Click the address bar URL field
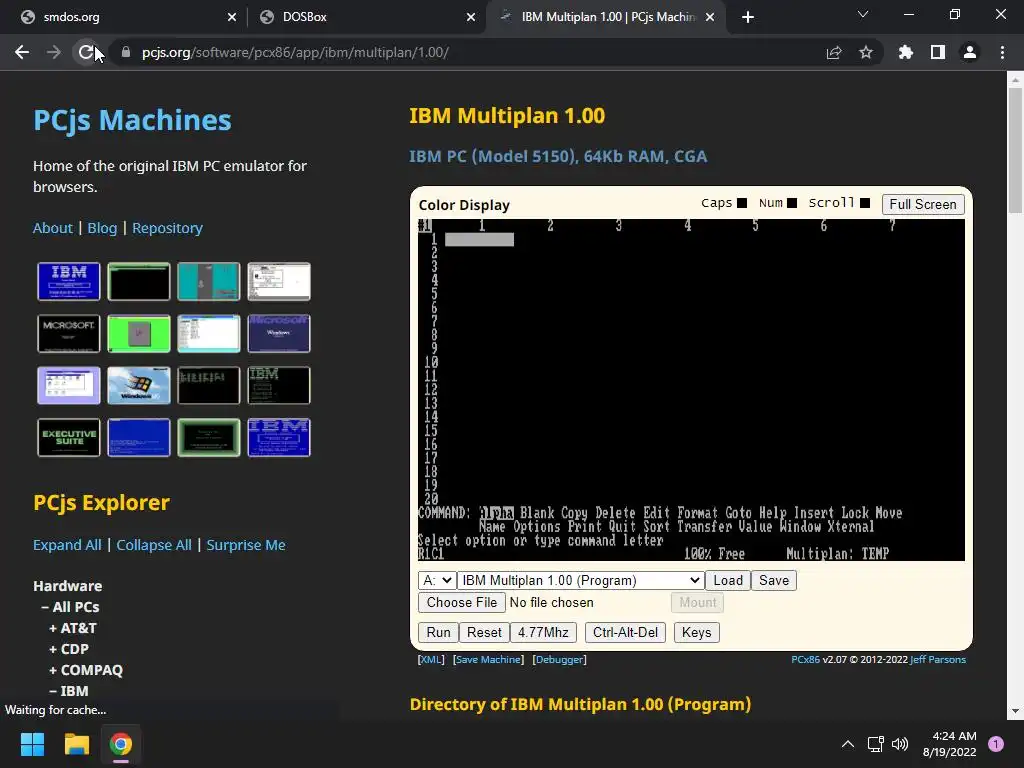 tap(470, 52)
